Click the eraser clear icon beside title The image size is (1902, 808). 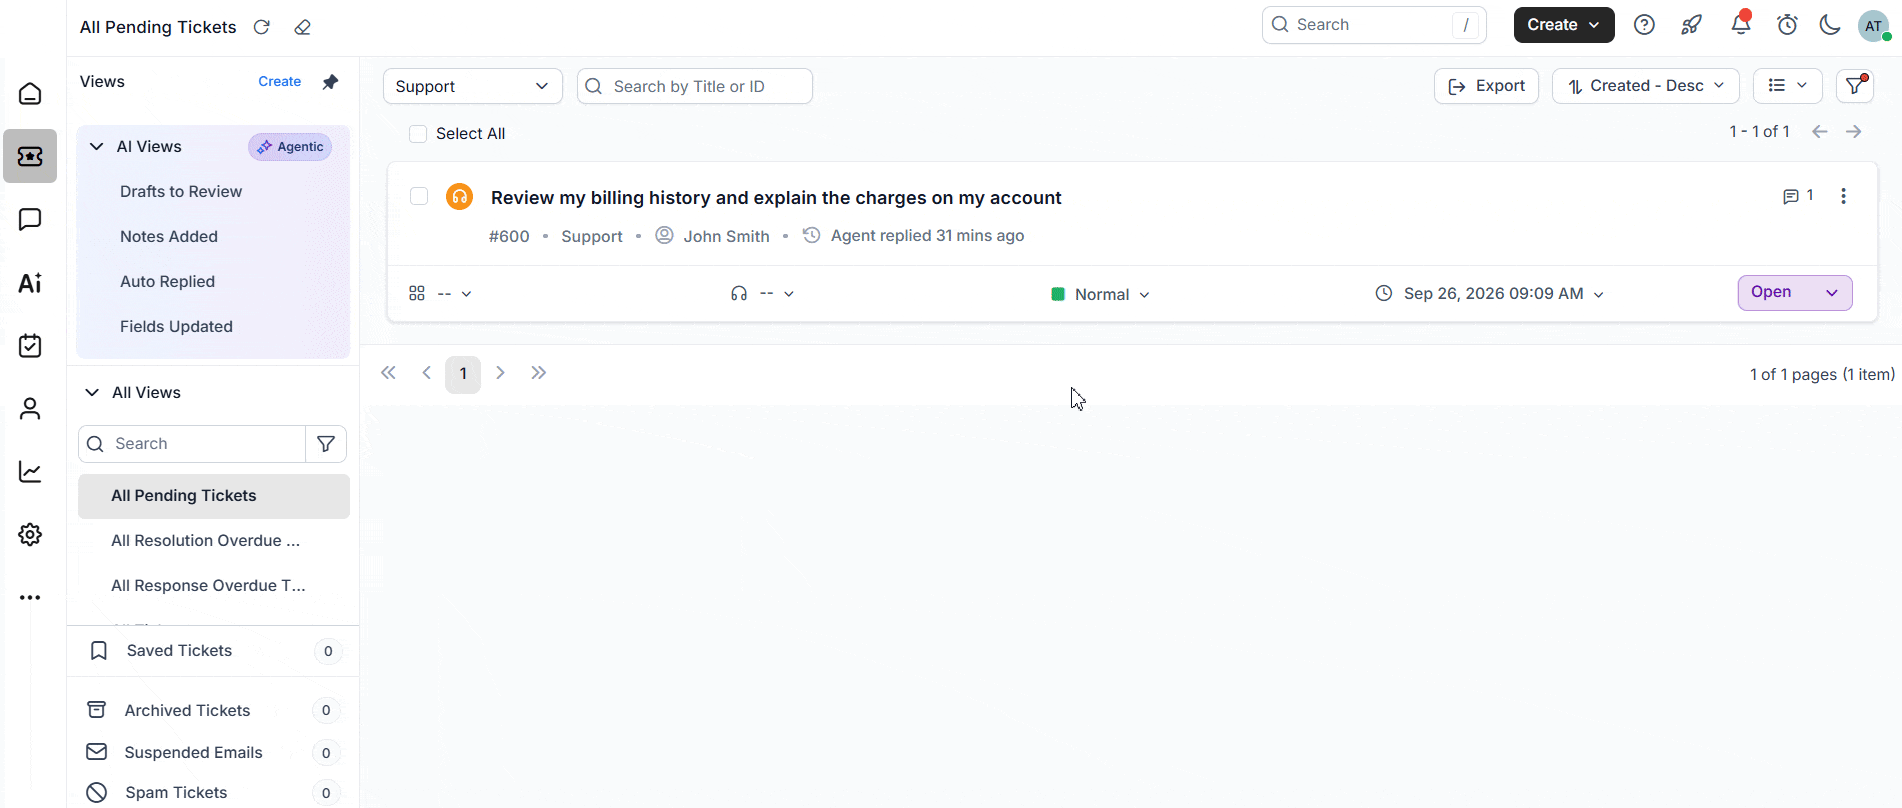303,27
